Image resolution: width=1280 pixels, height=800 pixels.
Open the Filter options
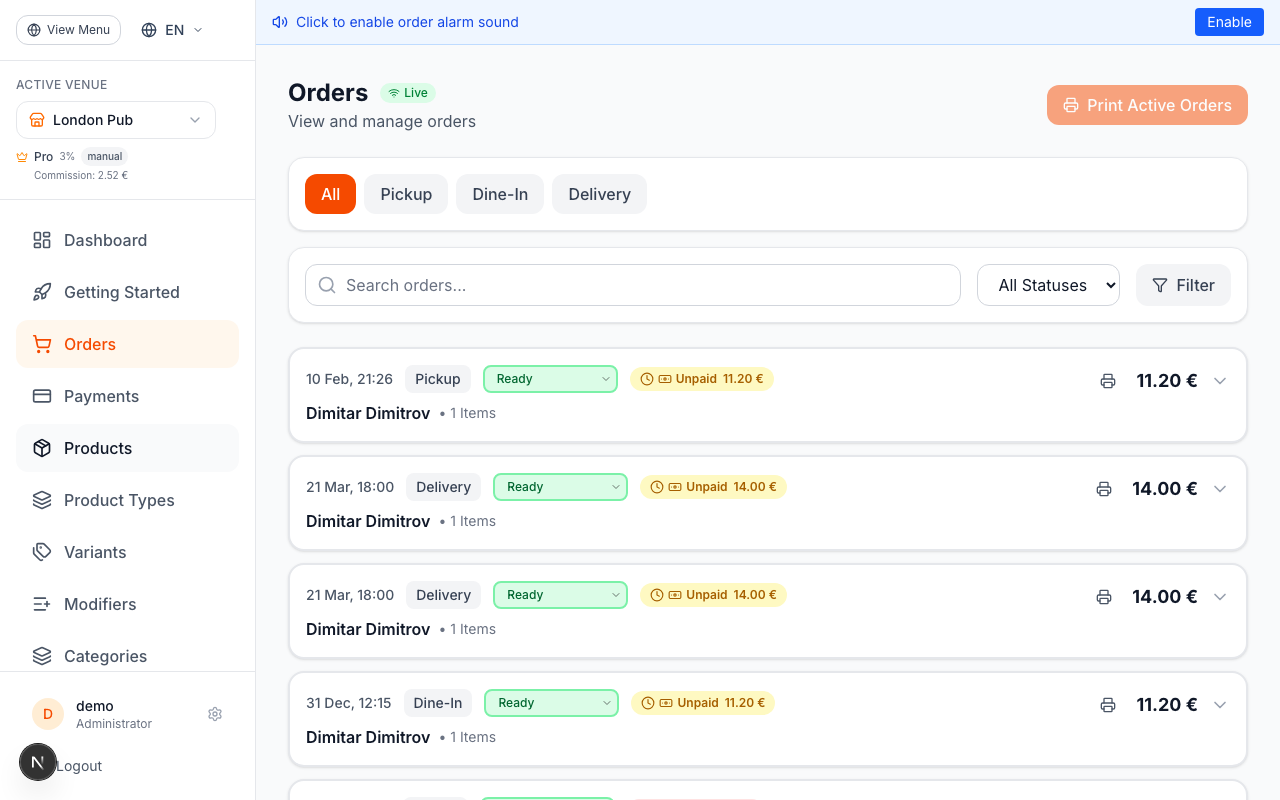pyautogui.click(x=1183, y=285)
